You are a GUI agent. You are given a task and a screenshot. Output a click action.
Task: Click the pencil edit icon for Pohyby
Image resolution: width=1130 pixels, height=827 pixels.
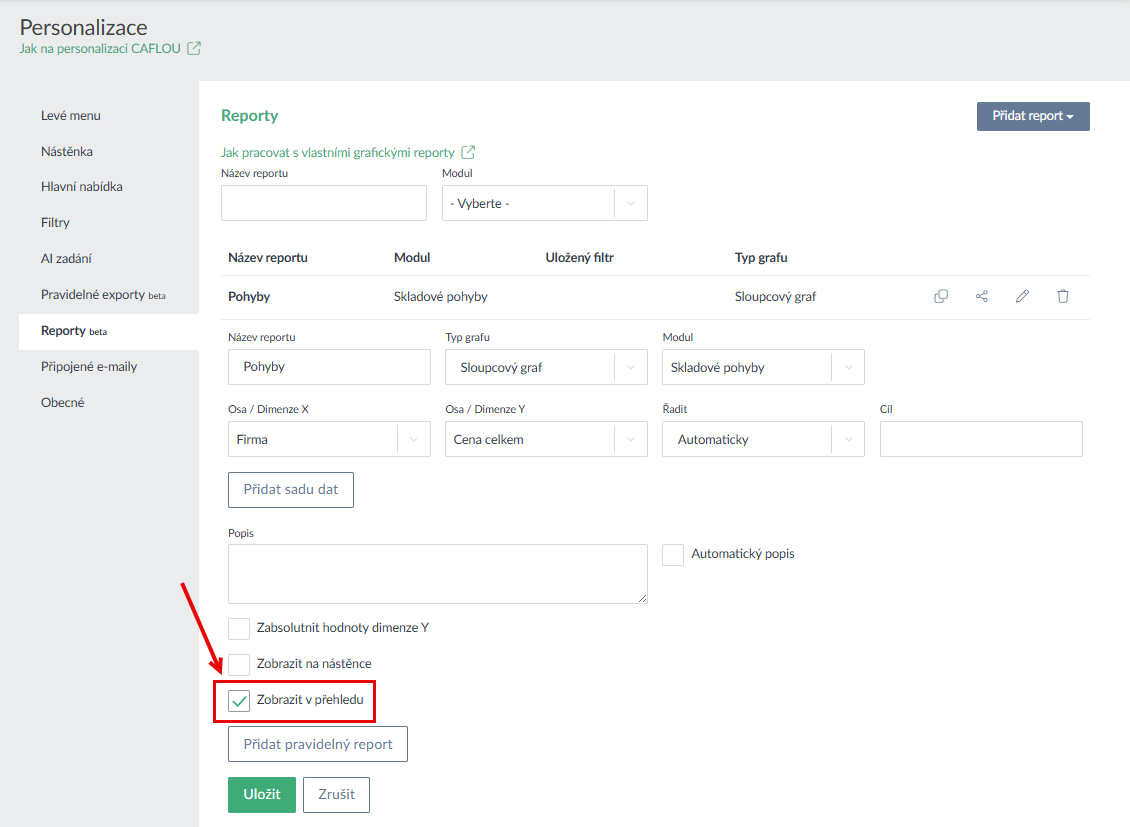click(1022, 296)
